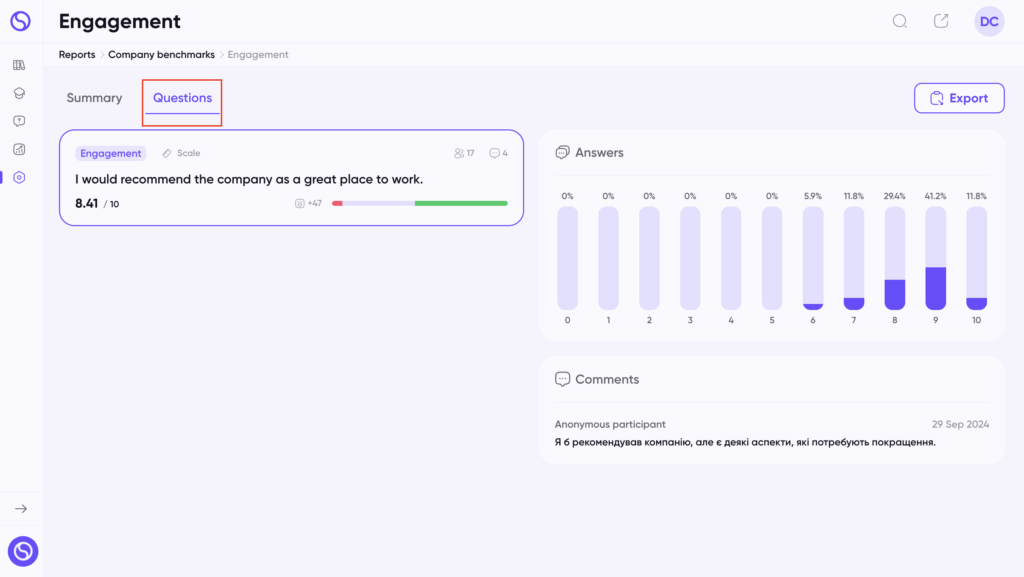Click the Export button

coord(959,98)
